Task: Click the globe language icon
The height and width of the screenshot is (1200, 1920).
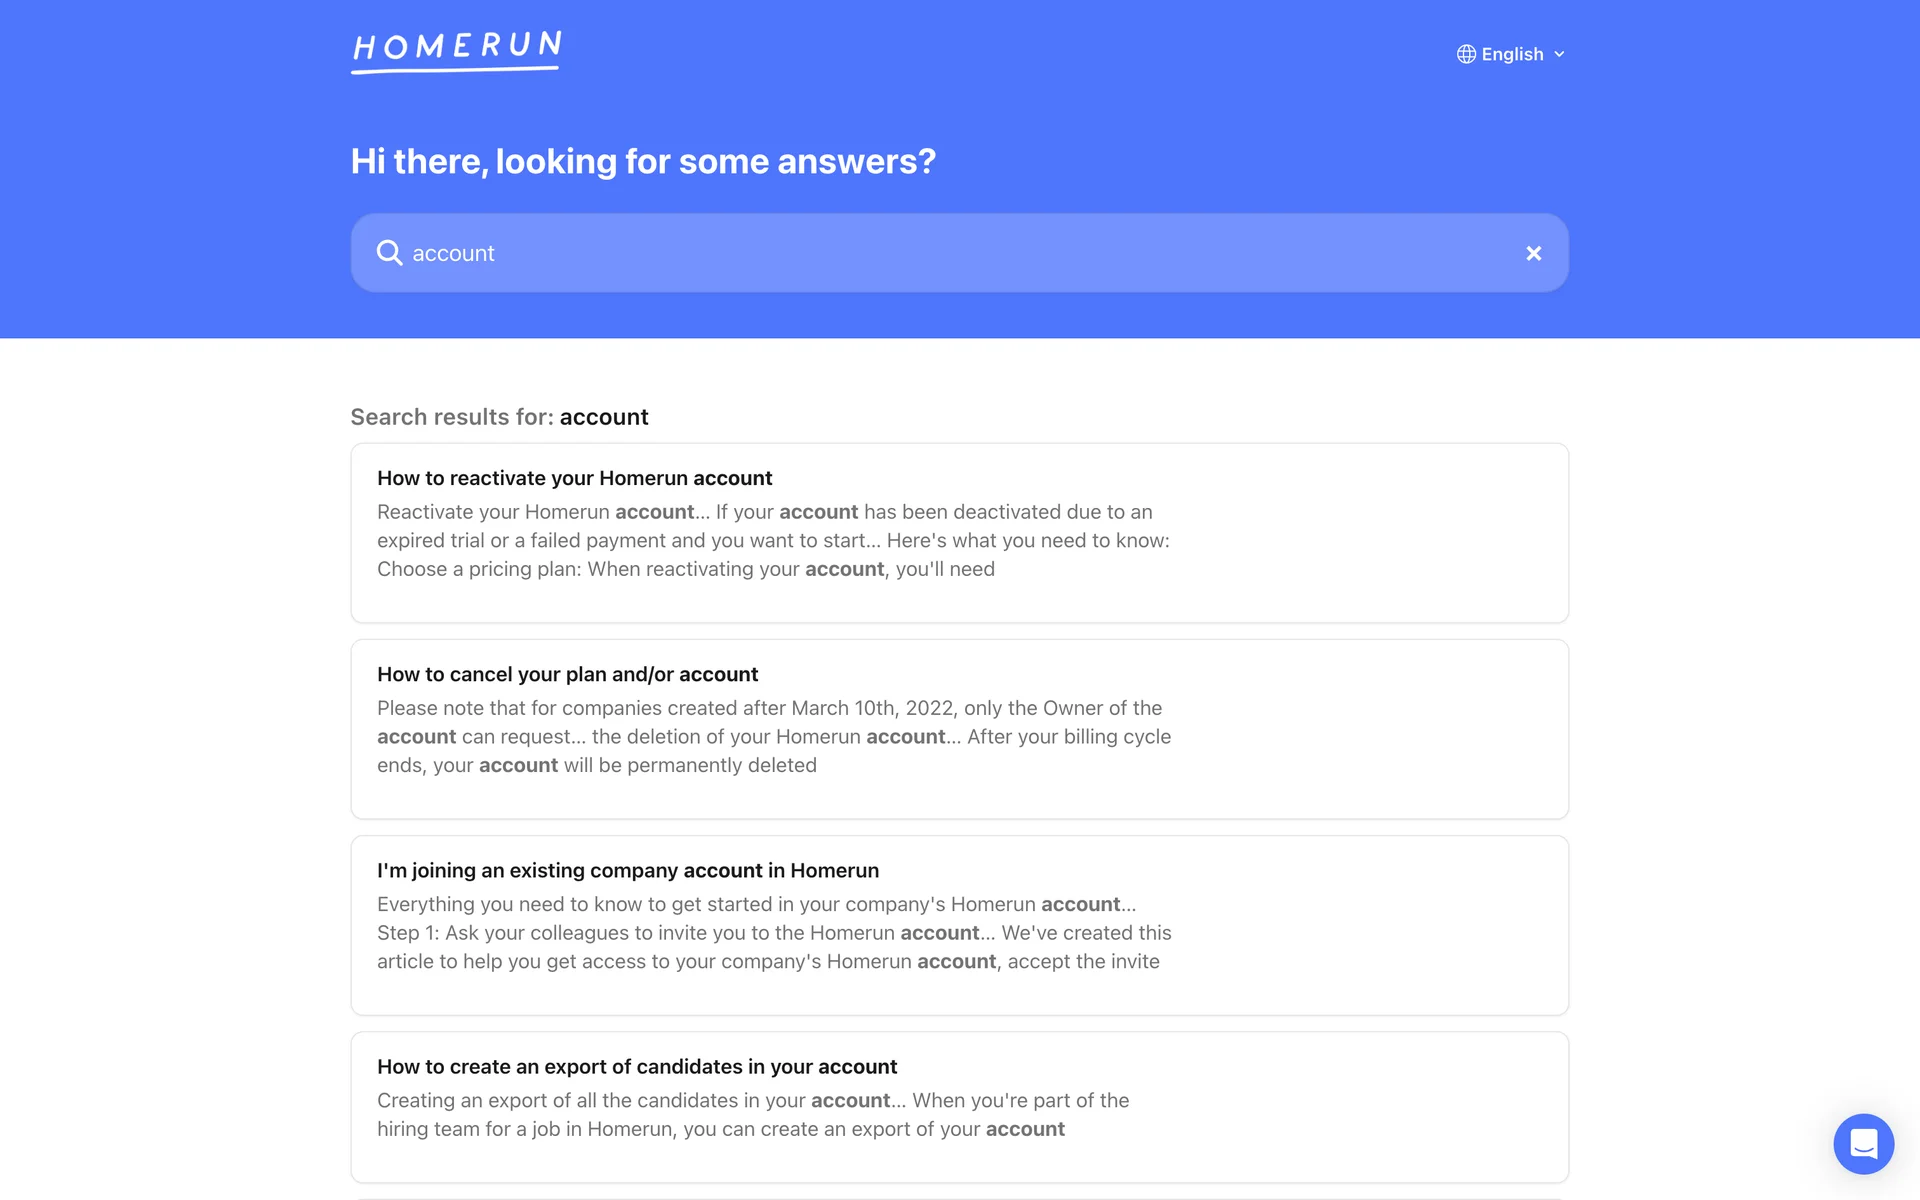Action: [1466, 54]
